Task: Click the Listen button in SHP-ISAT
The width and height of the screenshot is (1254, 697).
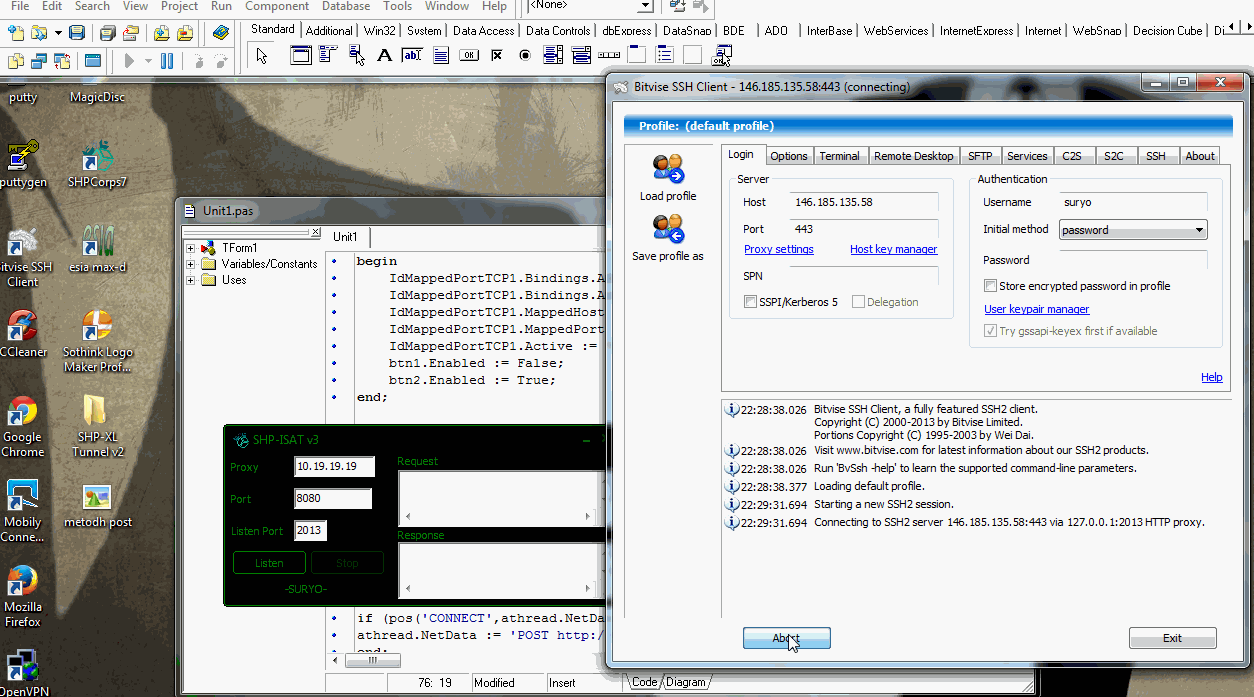Action: [269, 563]
